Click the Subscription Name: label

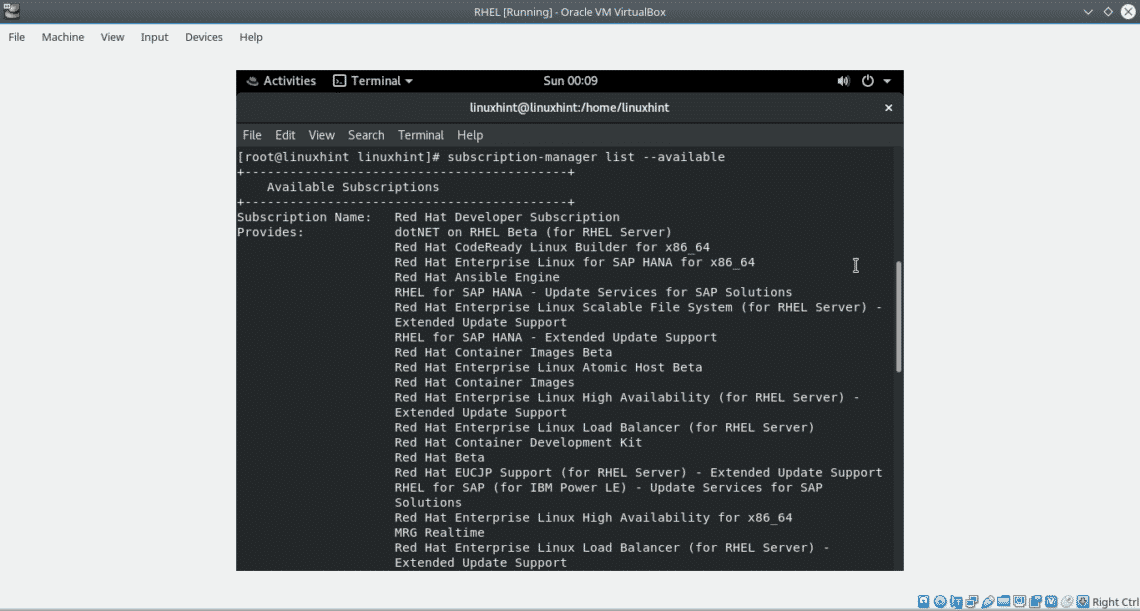305,217
